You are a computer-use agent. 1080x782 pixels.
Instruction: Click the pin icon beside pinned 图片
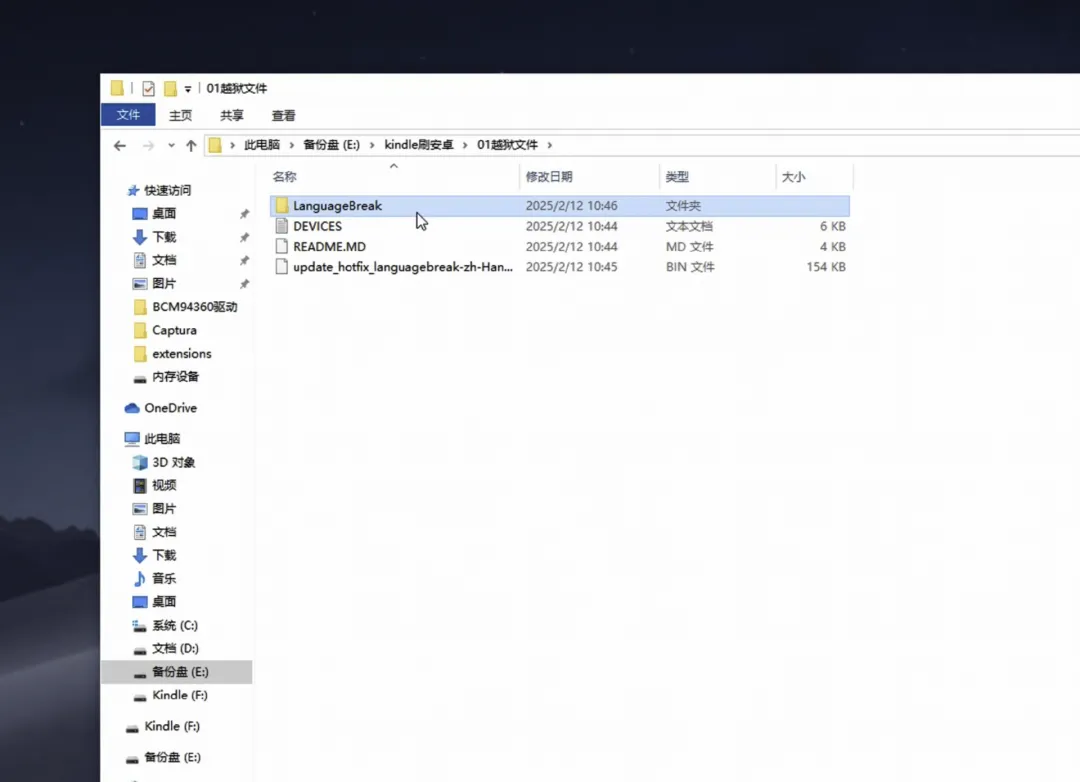[245, 284]
